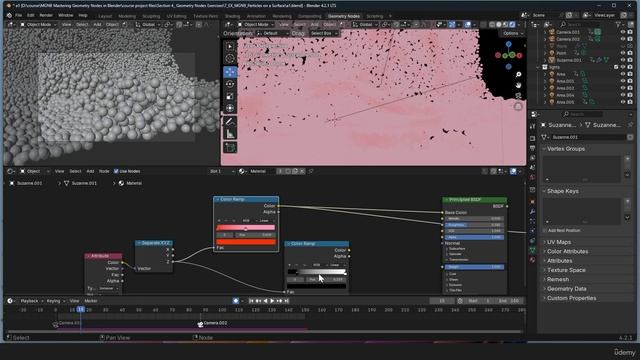The height and width of the screenshot is (360, 640).
Task: Open the Marker menu in the timeline
Action: tap(91, 301)
